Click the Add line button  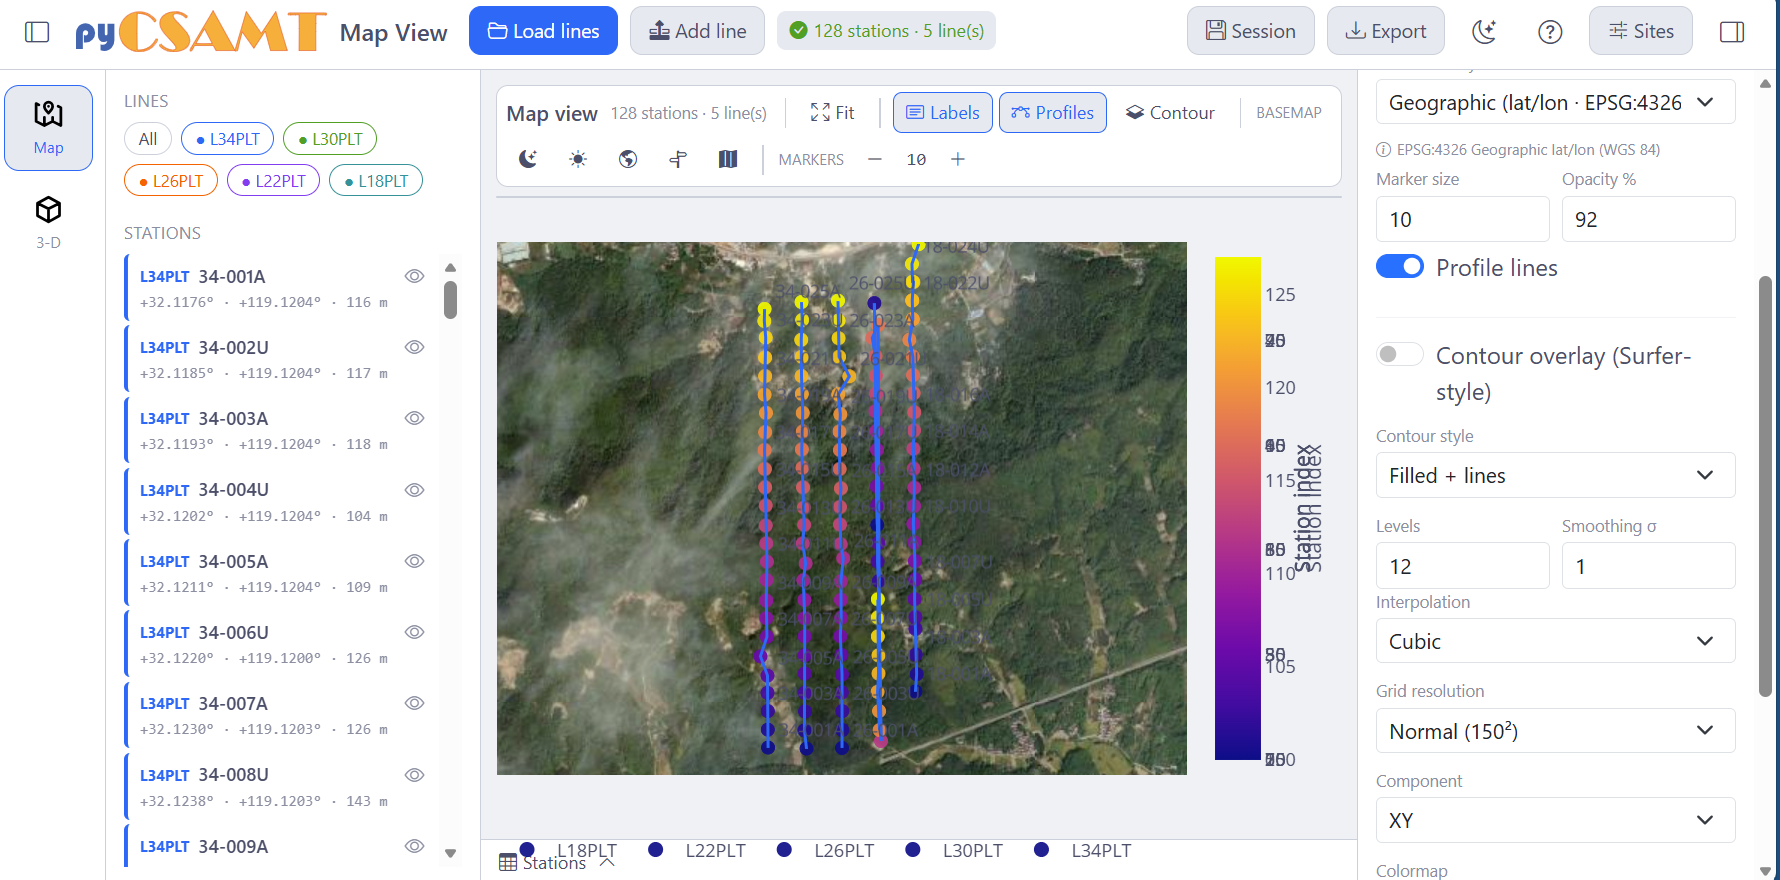pyautogui.click(x=697, y=31)
